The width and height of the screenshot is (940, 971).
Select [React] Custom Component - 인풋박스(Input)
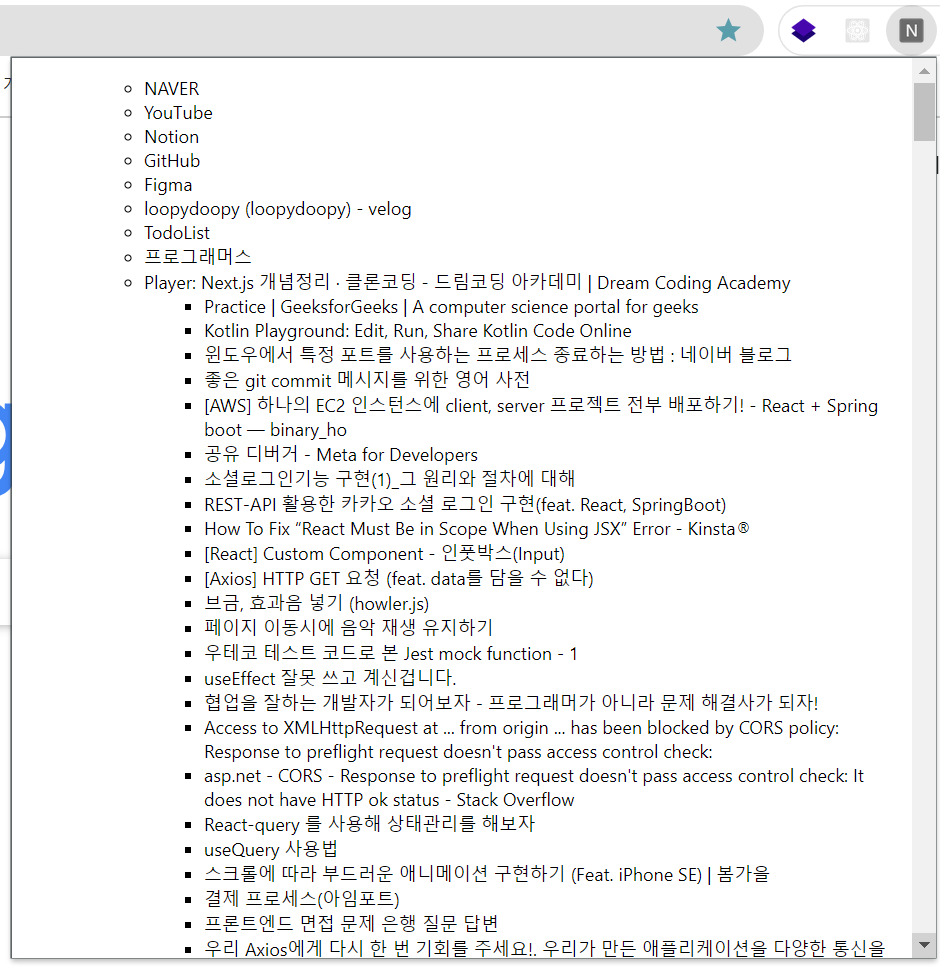[x=385, y=554]
